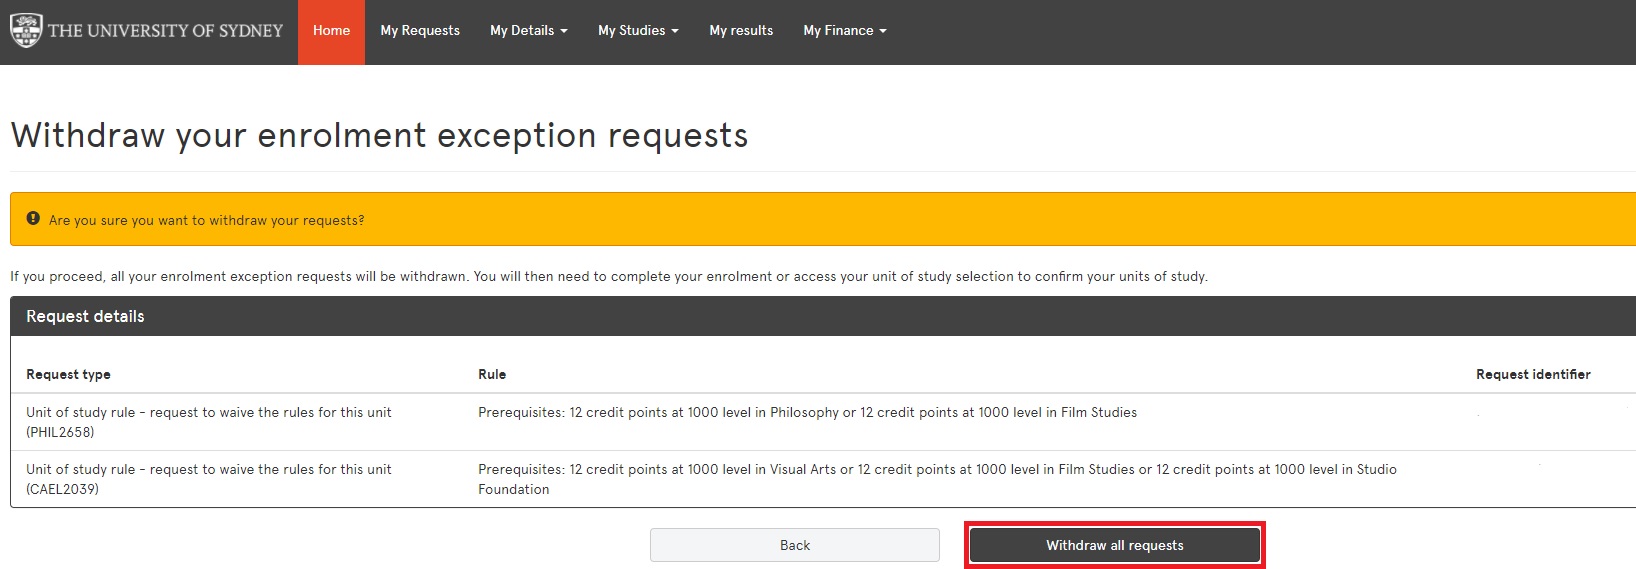Screen dimensions: 1636x569
Task: Click the Request identifier column header
Action: [1532, 374]
